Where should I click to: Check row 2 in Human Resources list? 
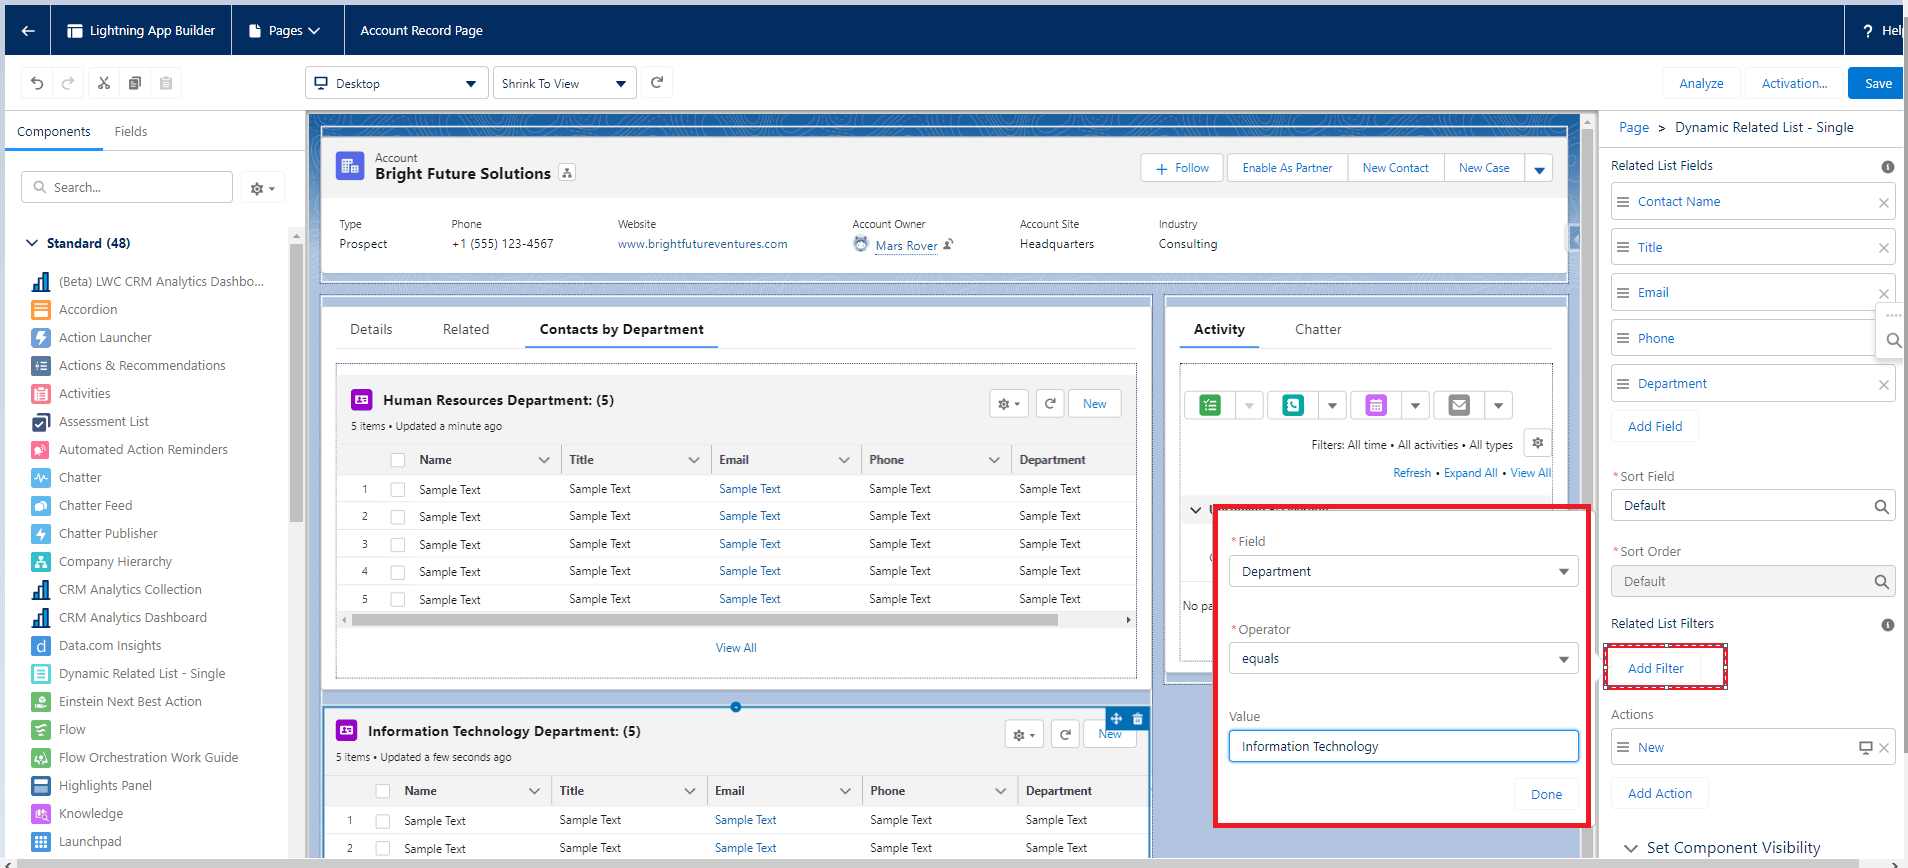pyautogui.click(x=398, y=517)
